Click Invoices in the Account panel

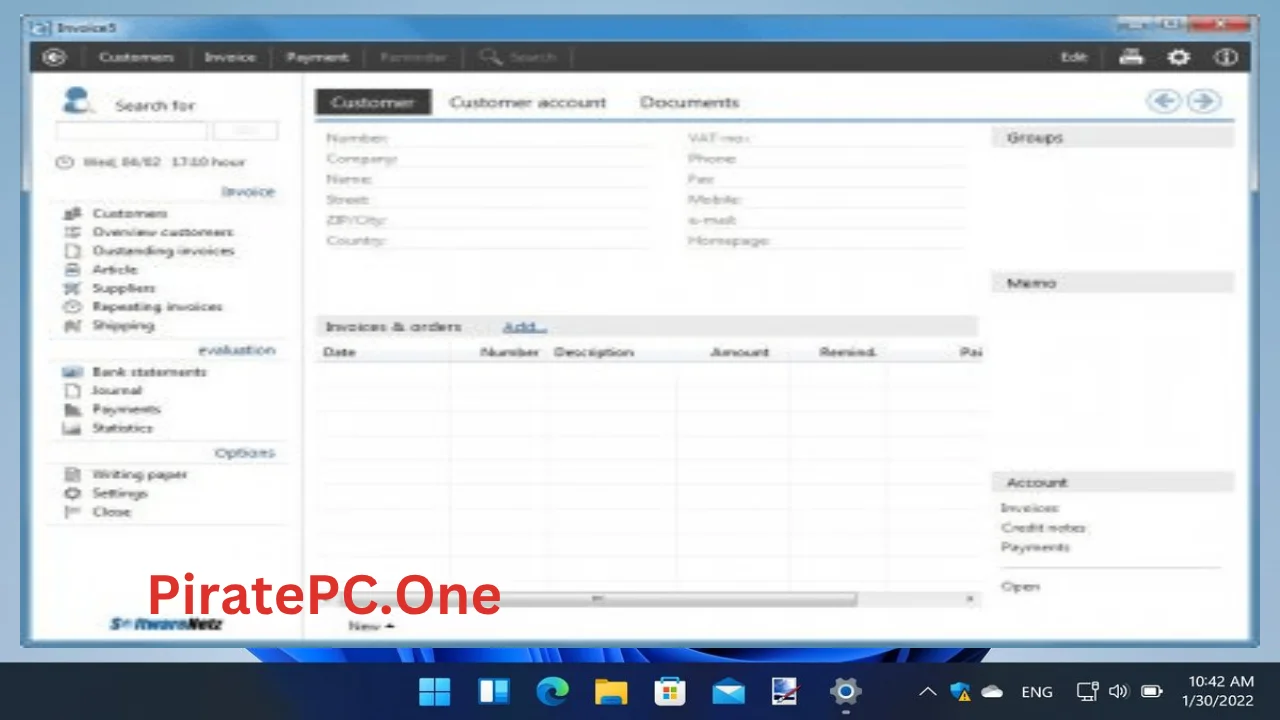[1029, 508]
